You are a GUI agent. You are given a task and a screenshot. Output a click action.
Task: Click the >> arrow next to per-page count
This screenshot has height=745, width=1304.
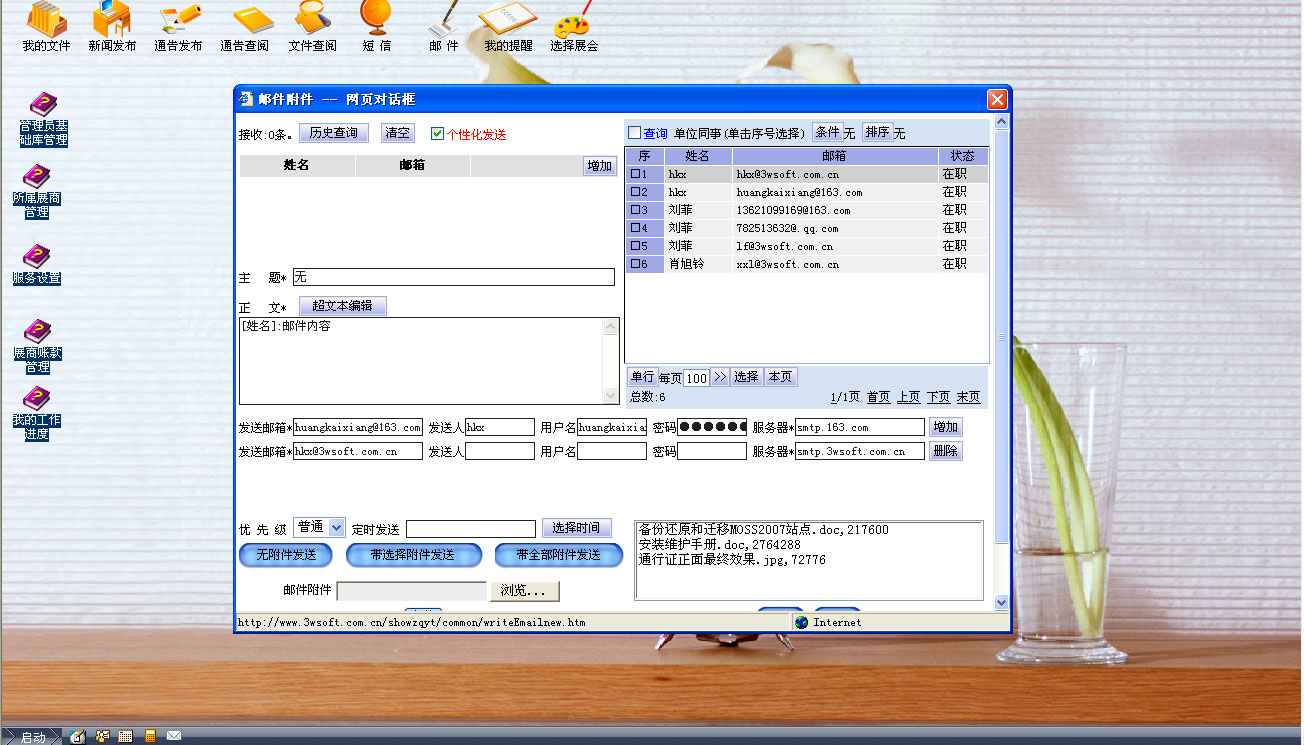click(x=719, y=377)
